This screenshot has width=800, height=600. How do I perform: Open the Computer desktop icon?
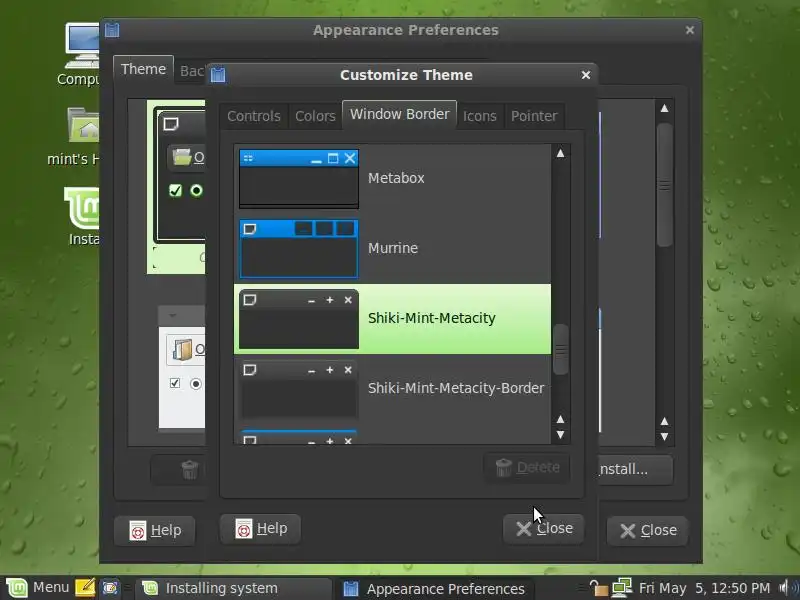click(79, 54)
